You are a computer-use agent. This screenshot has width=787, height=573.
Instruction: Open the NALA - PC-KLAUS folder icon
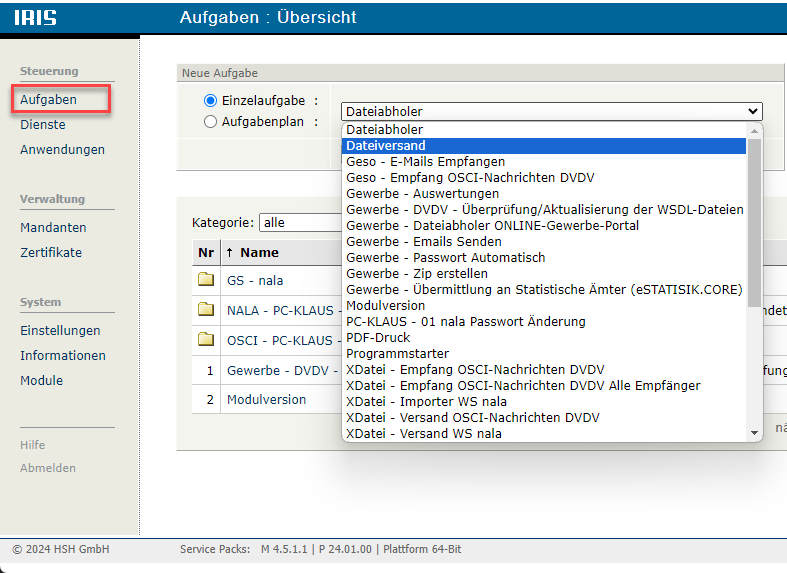coord(206,310)
